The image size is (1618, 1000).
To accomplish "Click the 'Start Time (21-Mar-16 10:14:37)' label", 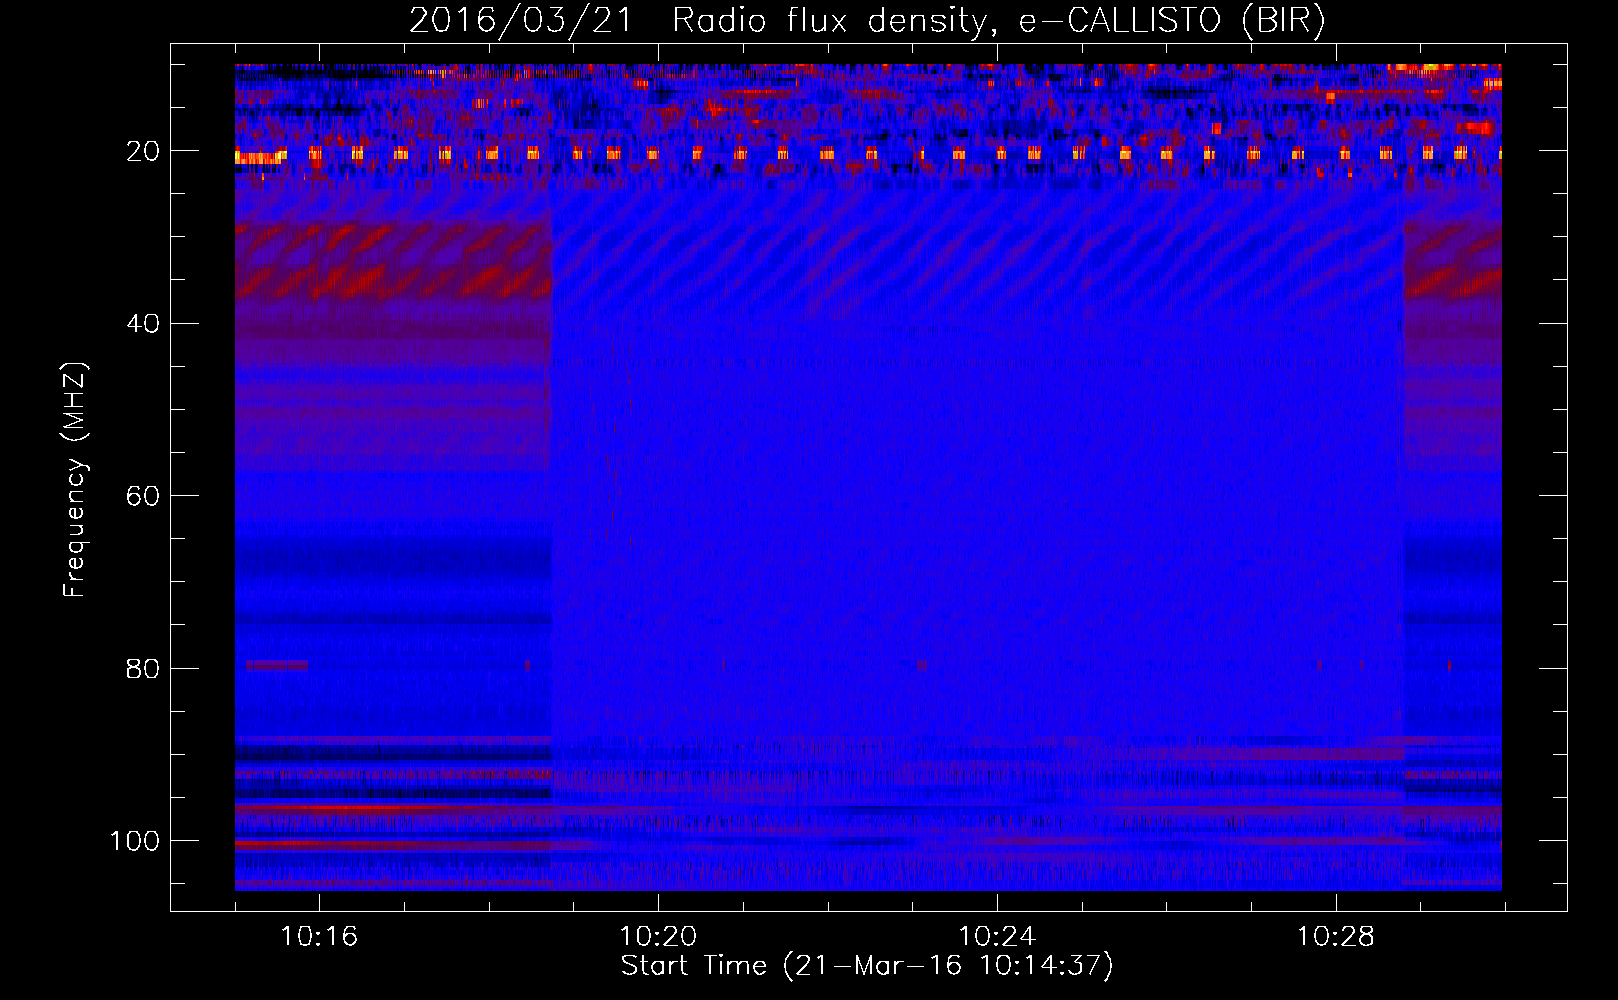I will 867,965.
